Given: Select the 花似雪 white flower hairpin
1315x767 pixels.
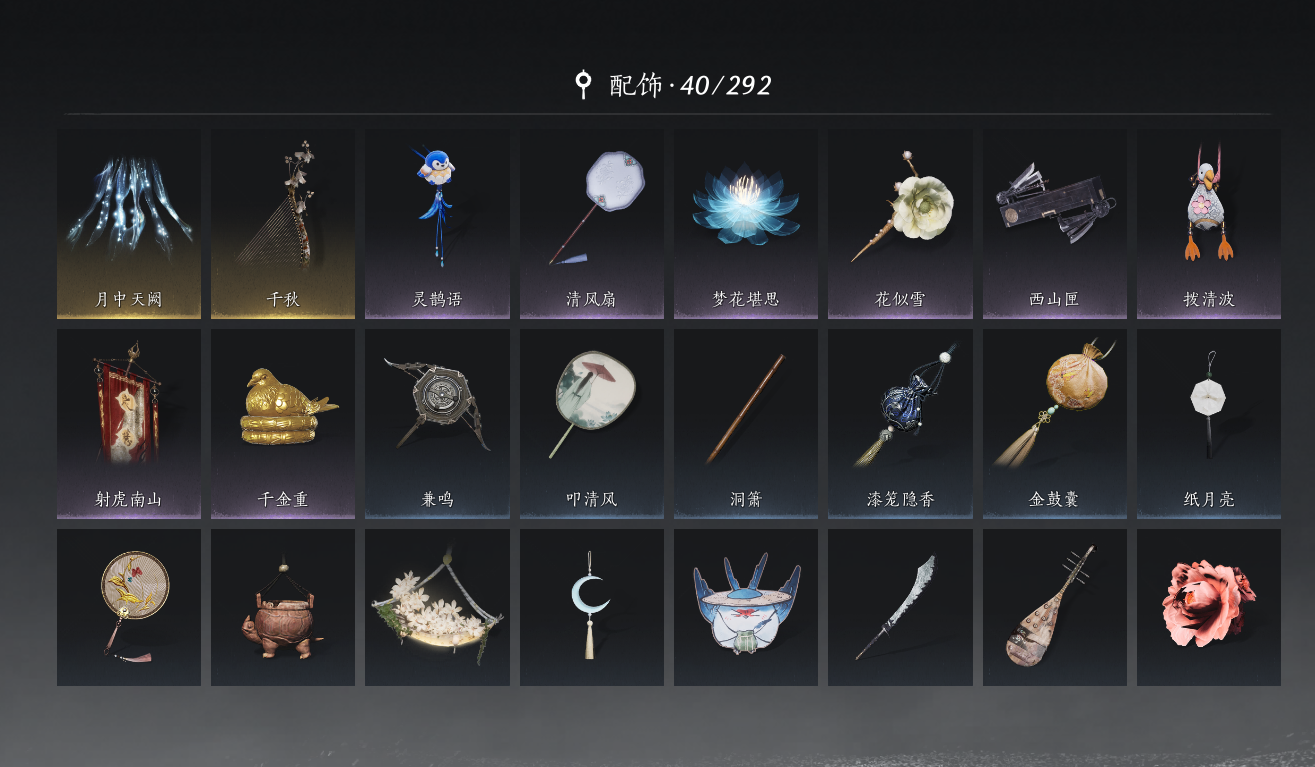Looking at the screenshot, I should 900,224.
